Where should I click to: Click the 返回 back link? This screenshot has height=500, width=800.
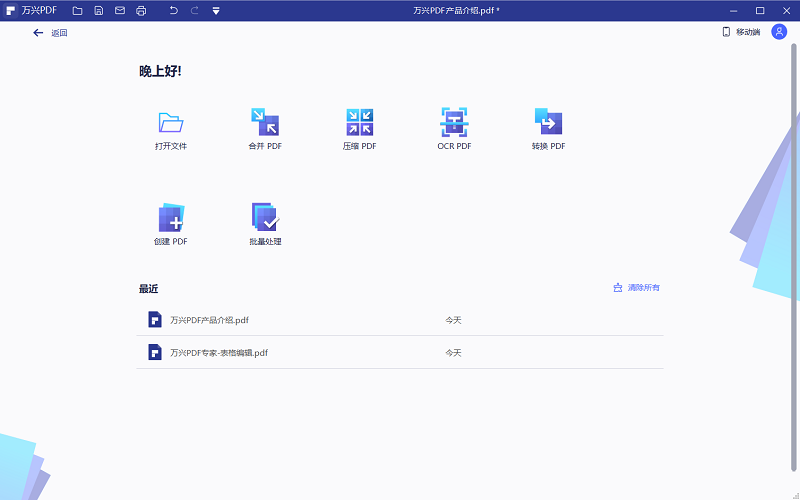point(50,33)
